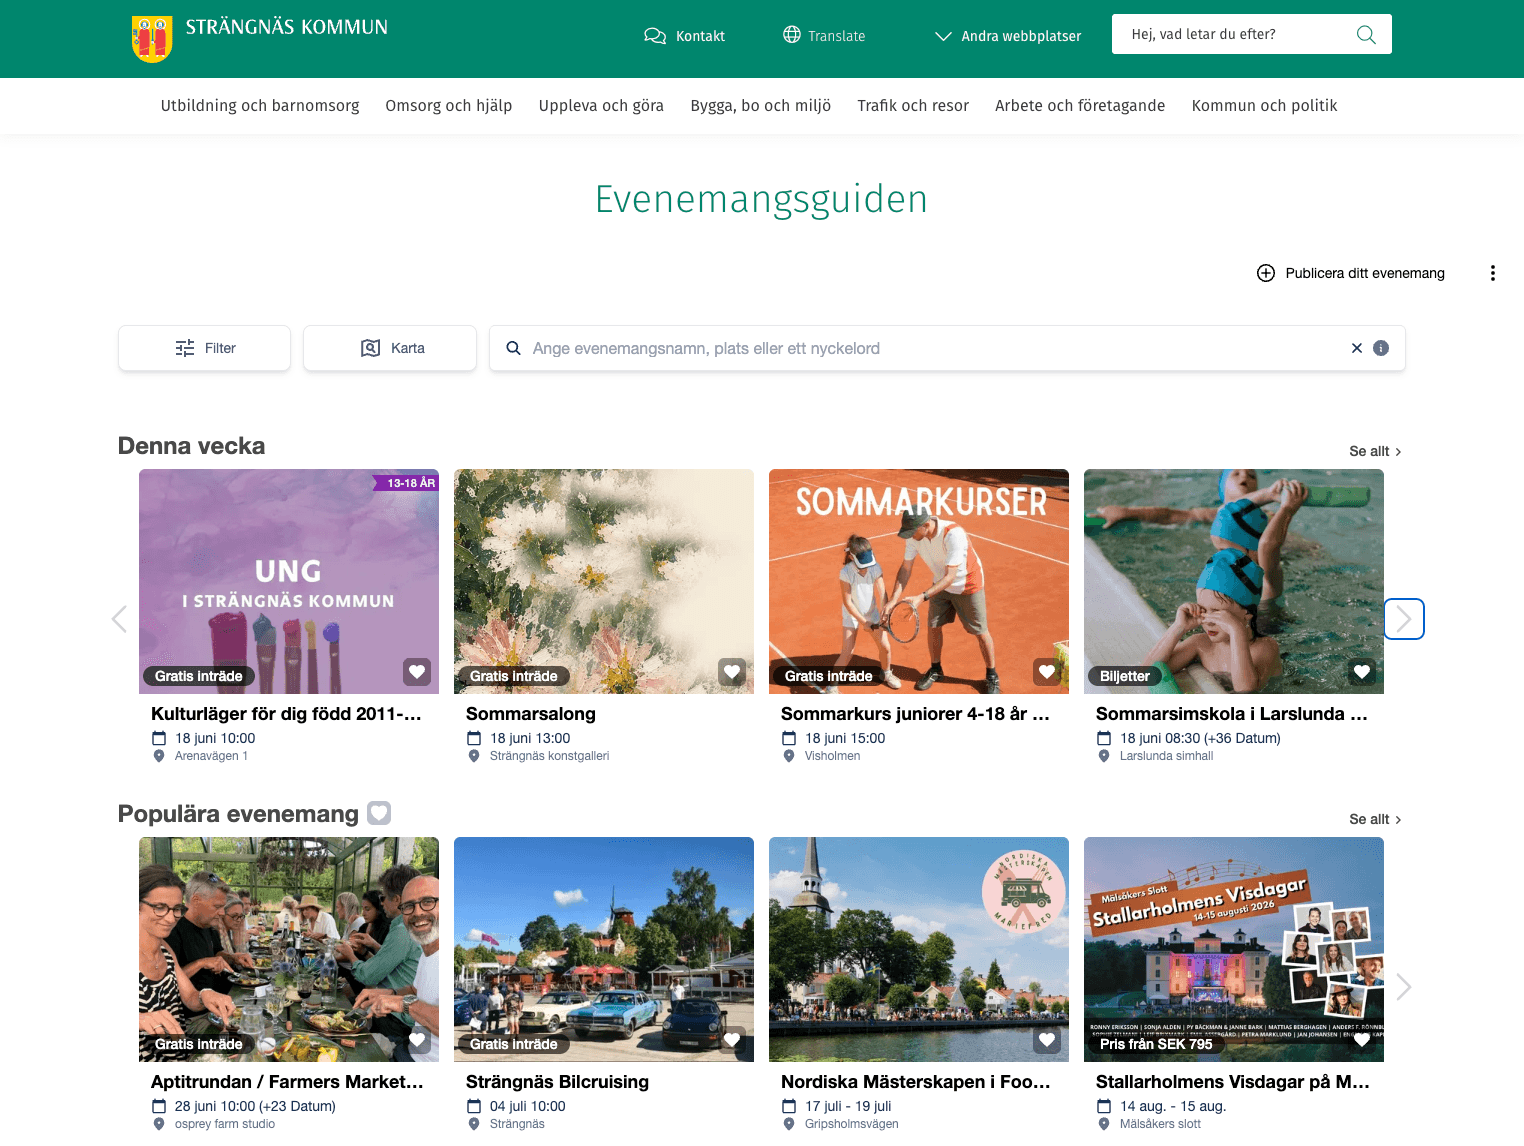Click Se allt for Populära evenemang
Image resolution: width=1524 pixels, height=1146 pixels.
(x=1375, y=819)
